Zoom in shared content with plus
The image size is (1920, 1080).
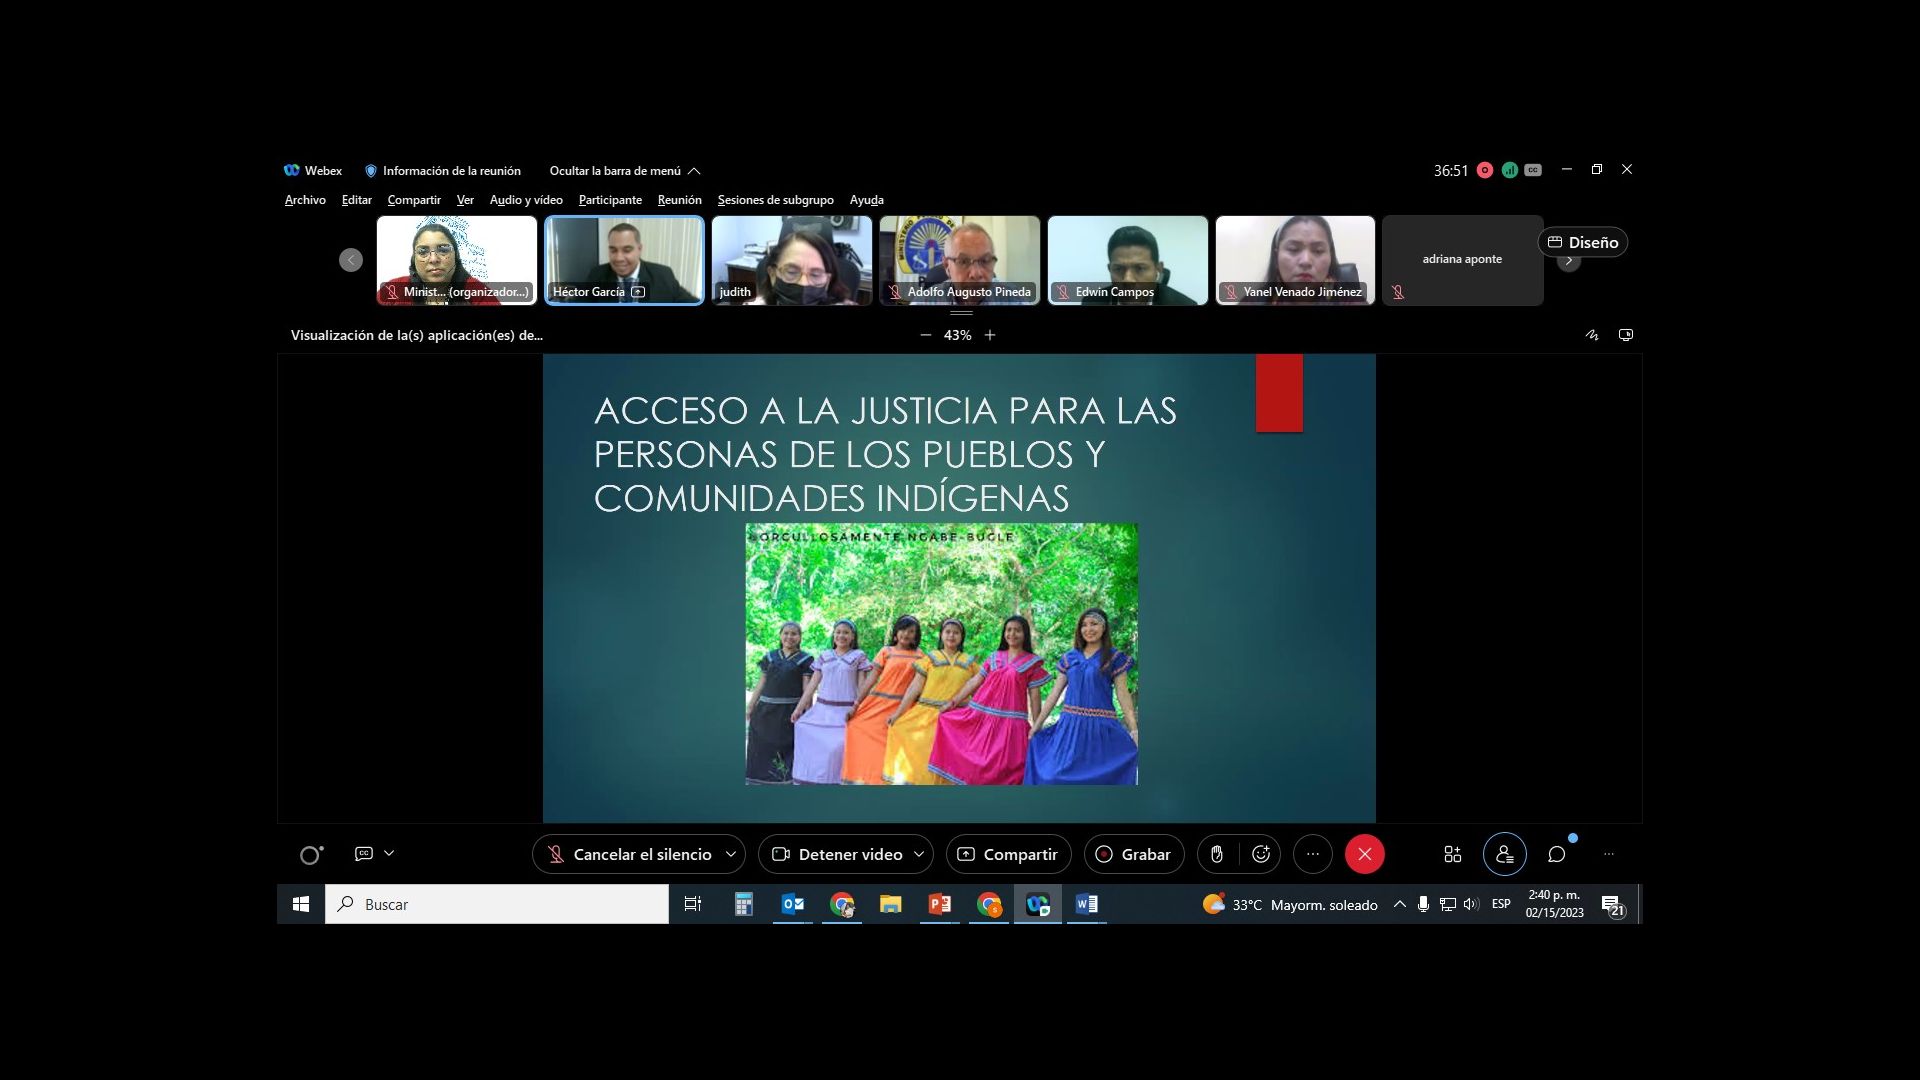990,335
